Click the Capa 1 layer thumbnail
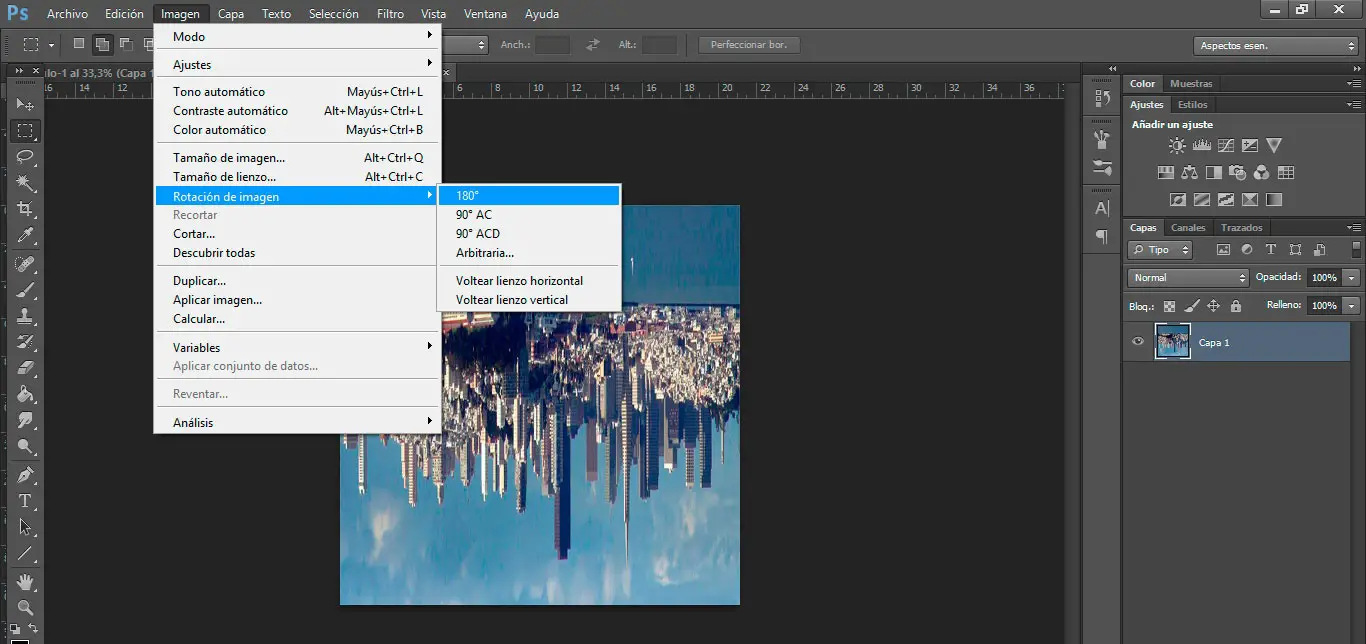Viewport: 1366px width, 644px height. (x=1172, y=342)
